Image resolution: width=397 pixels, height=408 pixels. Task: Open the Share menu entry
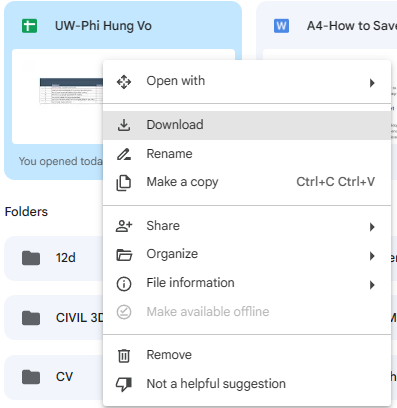(x=247, y=226)
